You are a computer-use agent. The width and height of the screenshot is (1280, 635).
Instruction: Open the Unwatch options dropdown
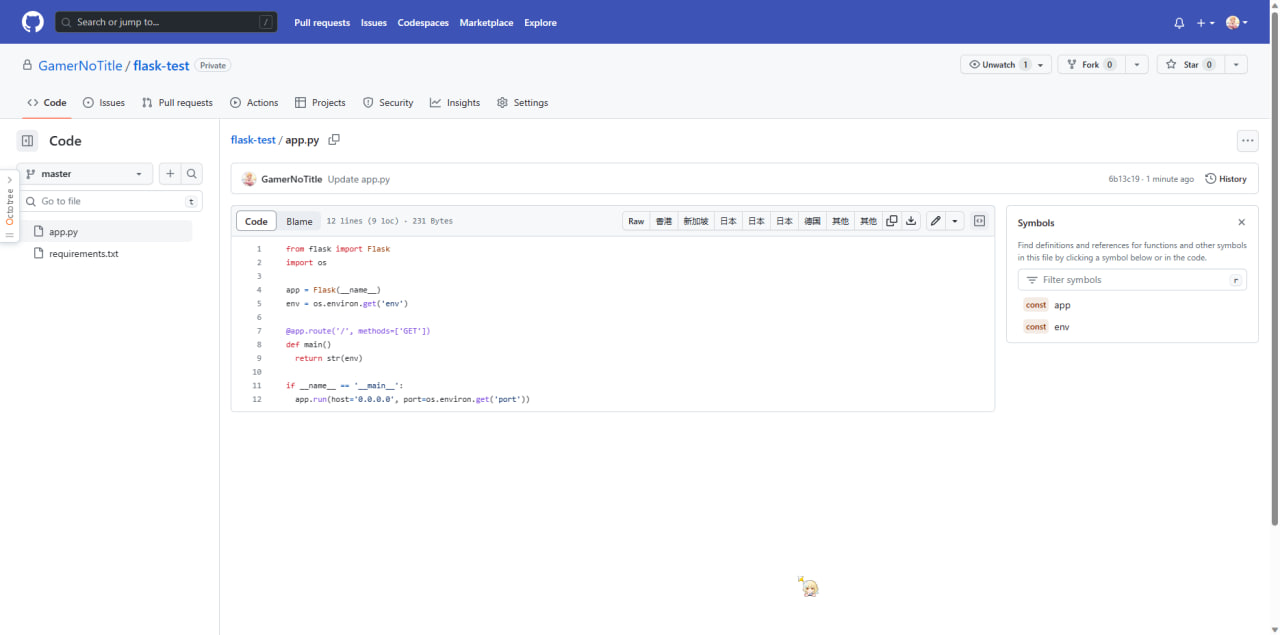pos(1040,65)
